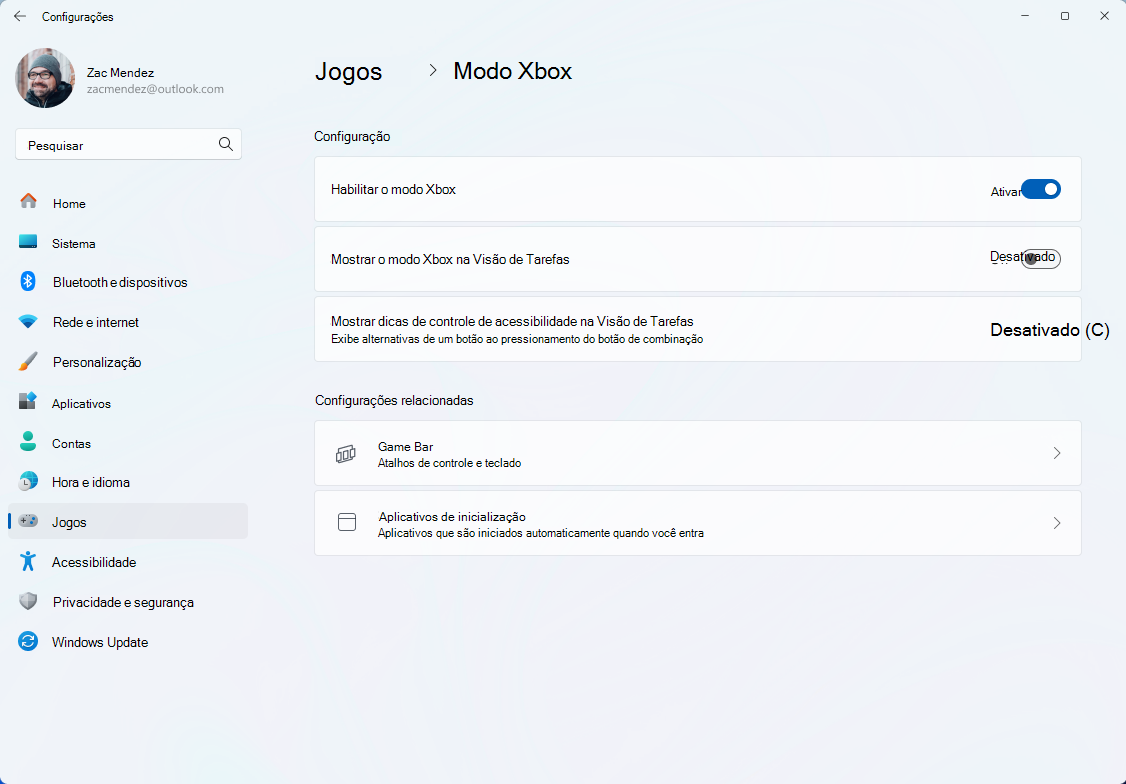Image resolution: width=1126 pixels, height=784 pixels.
Task: Go to Hora e idioma
Action: 128,482
